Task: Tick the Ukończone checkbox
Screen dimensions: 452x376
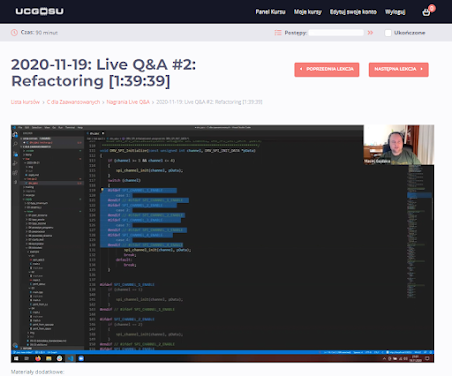Action: tap(388, 33)
